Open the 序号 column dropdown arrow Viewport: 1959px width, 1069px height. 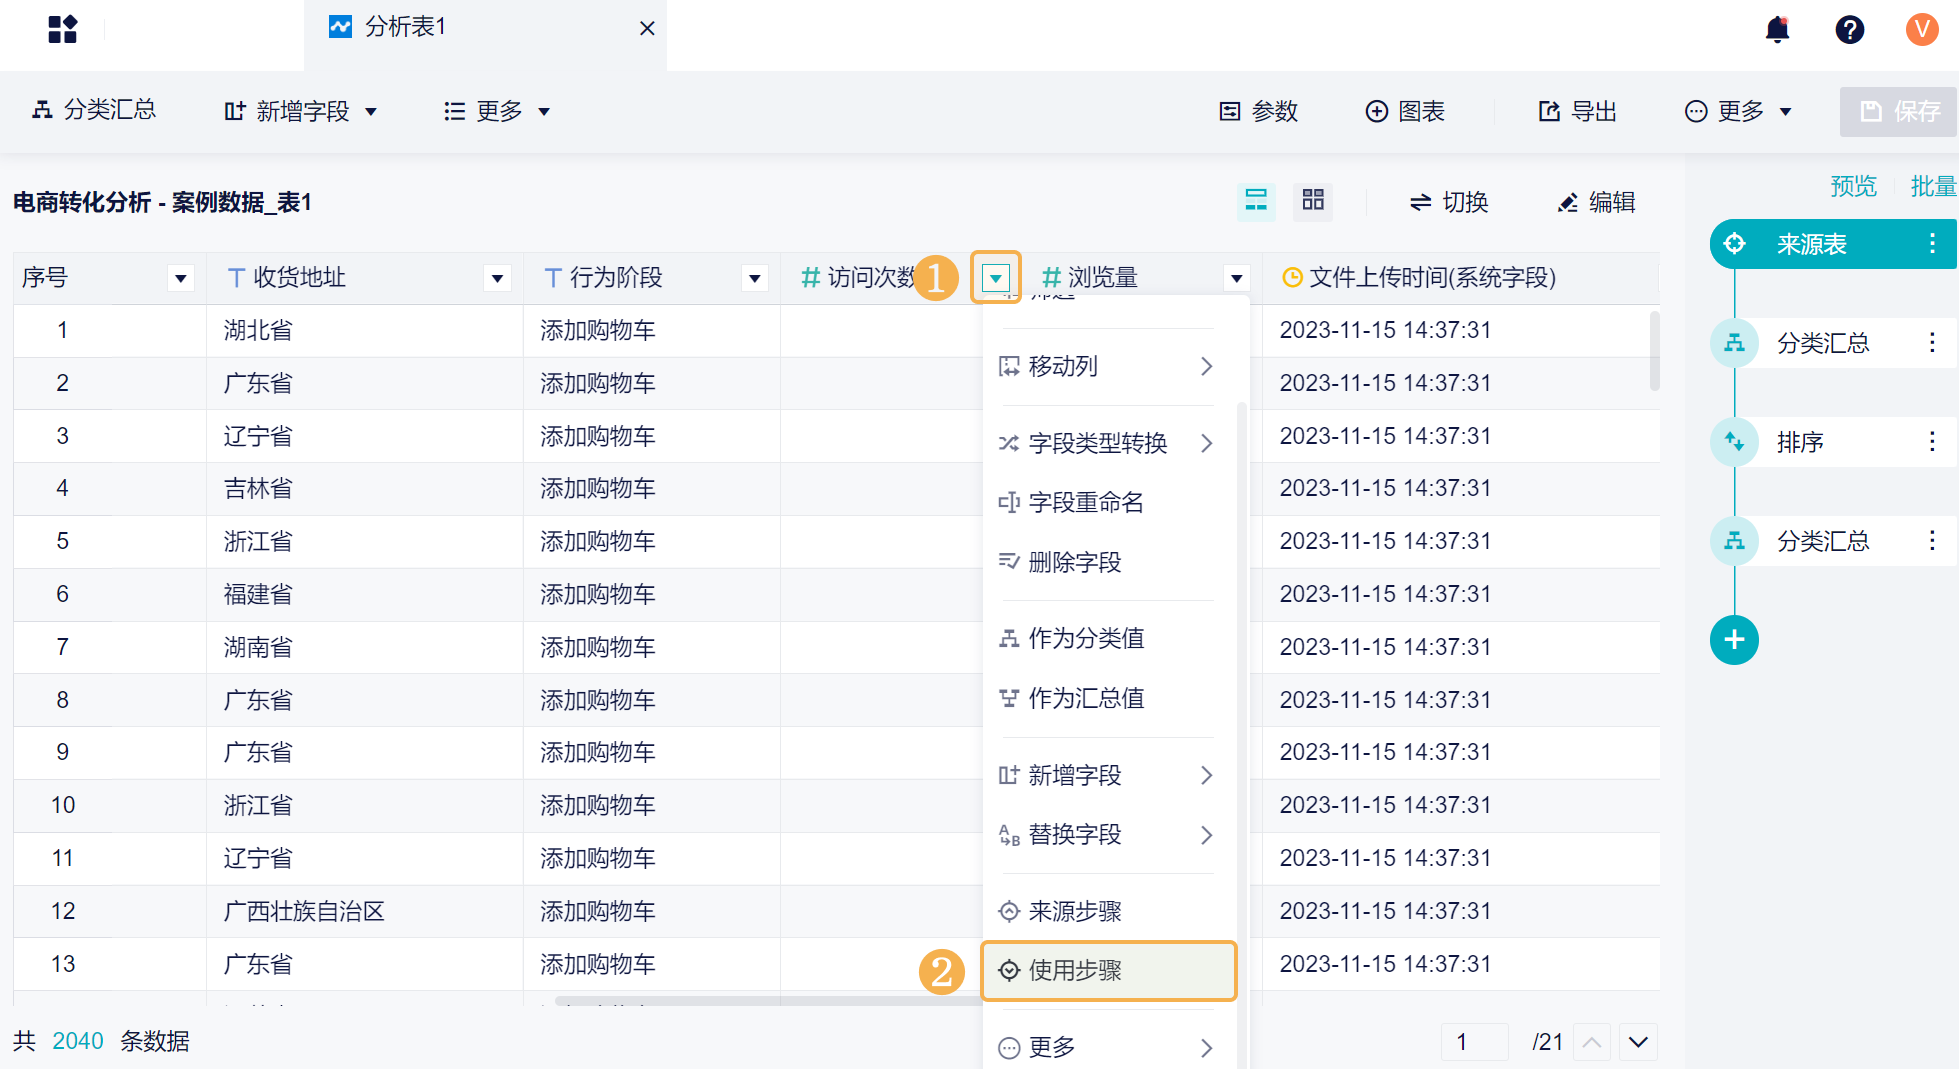tap(180, 278)
